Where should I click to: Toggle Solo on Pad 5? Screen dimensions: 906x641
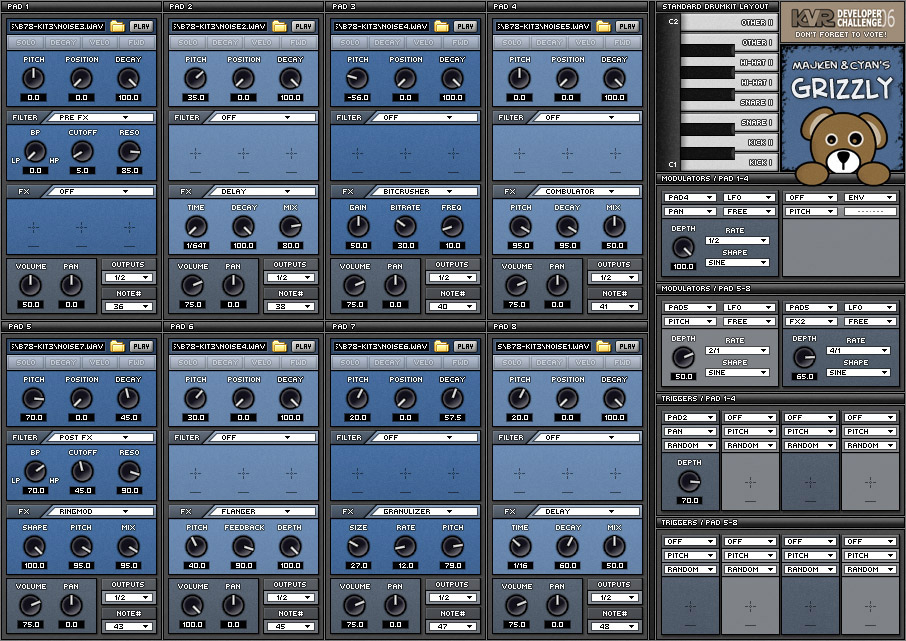26,362
